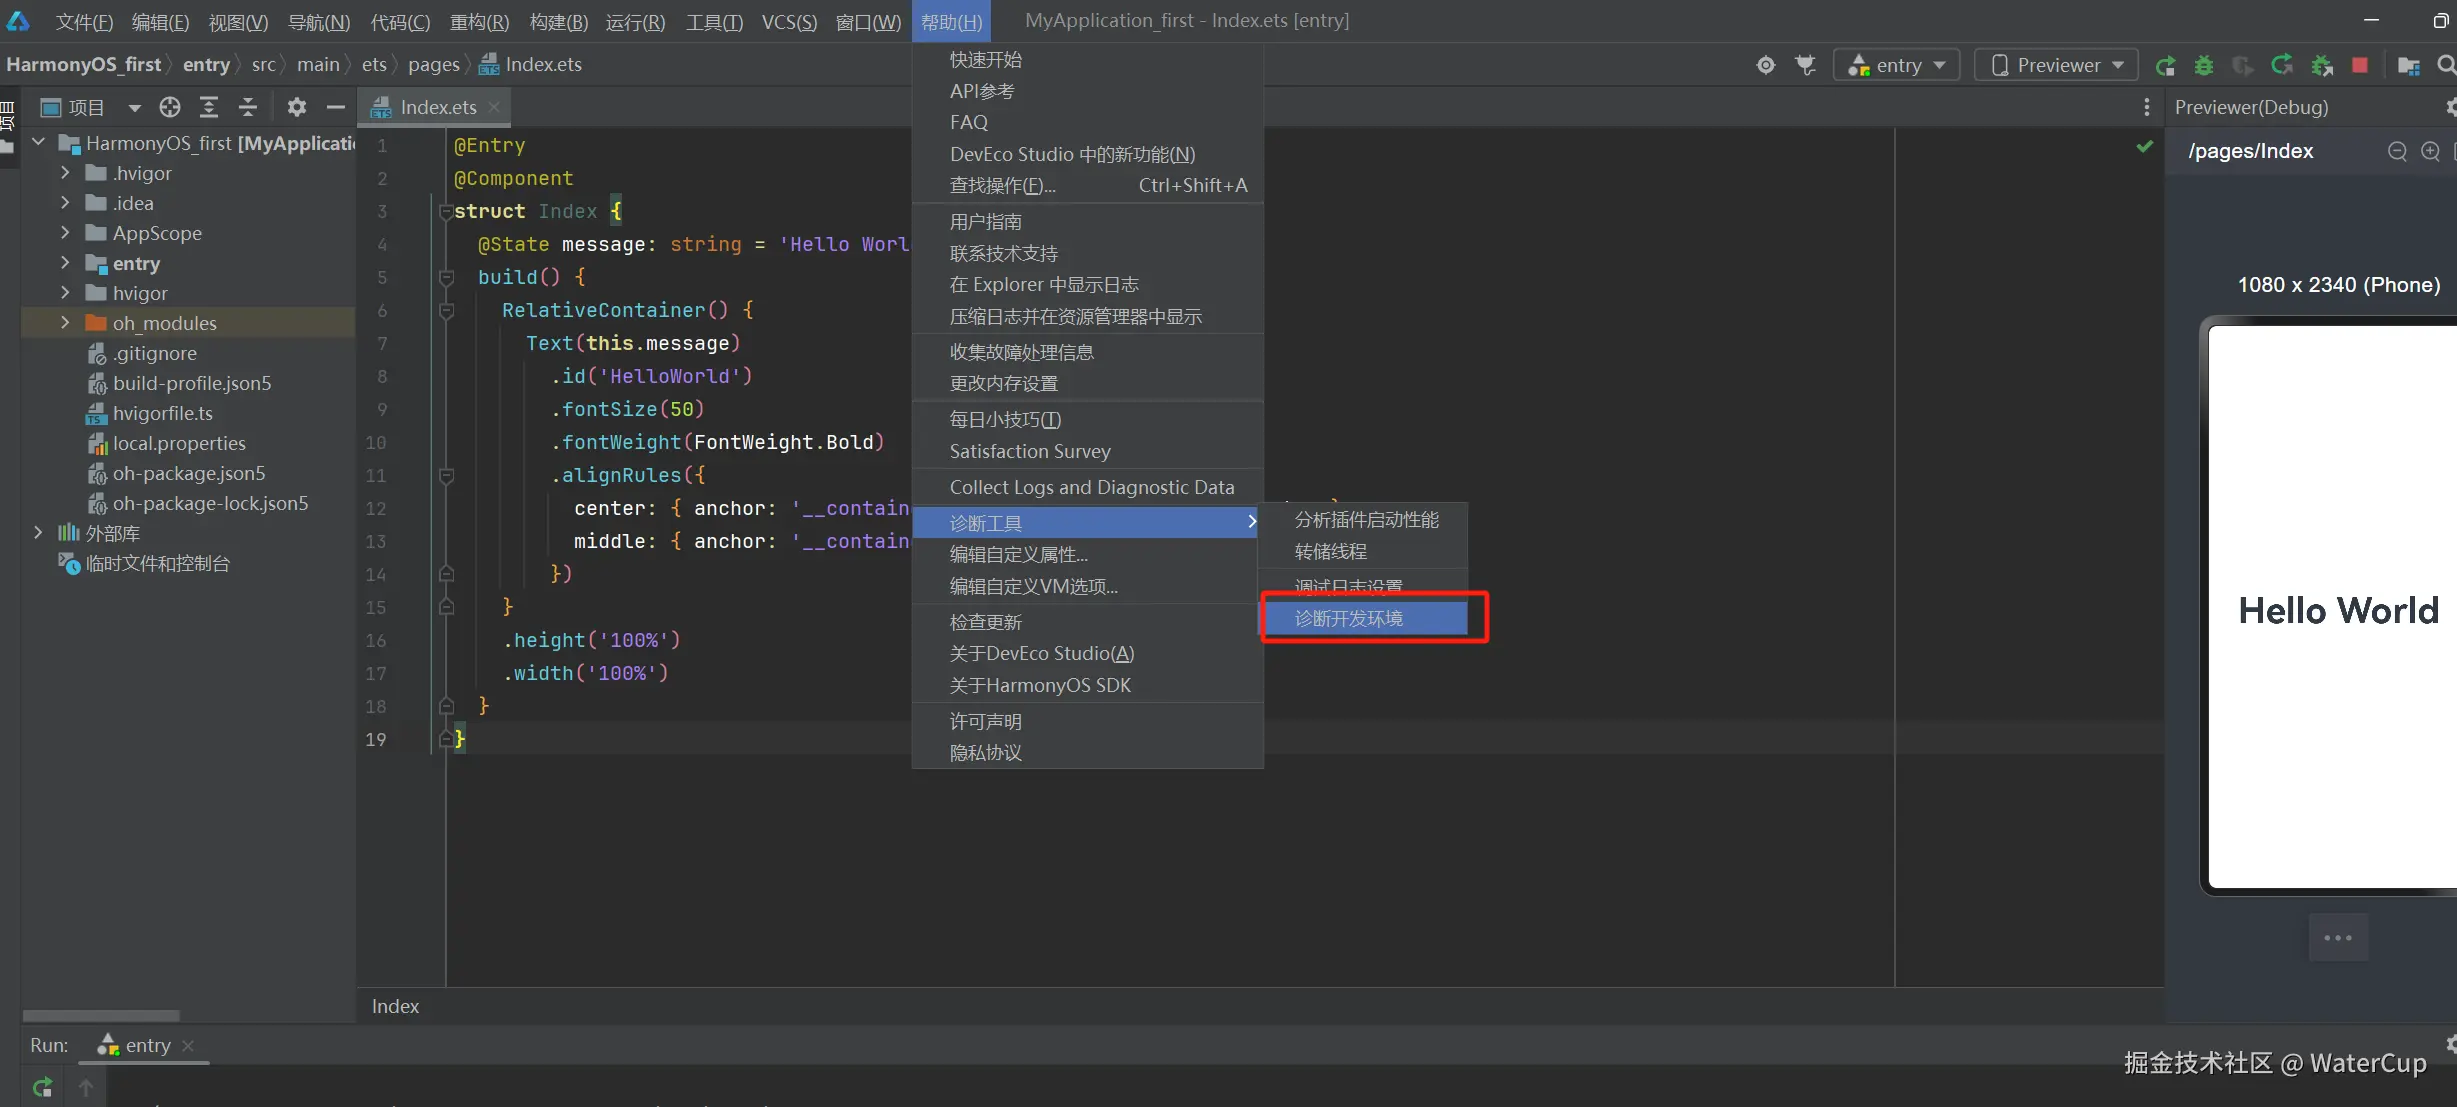The width and height of the screenshot is (2457, 1107).
Task: Expand the oh_modules folder
Action: pos(65,323)
